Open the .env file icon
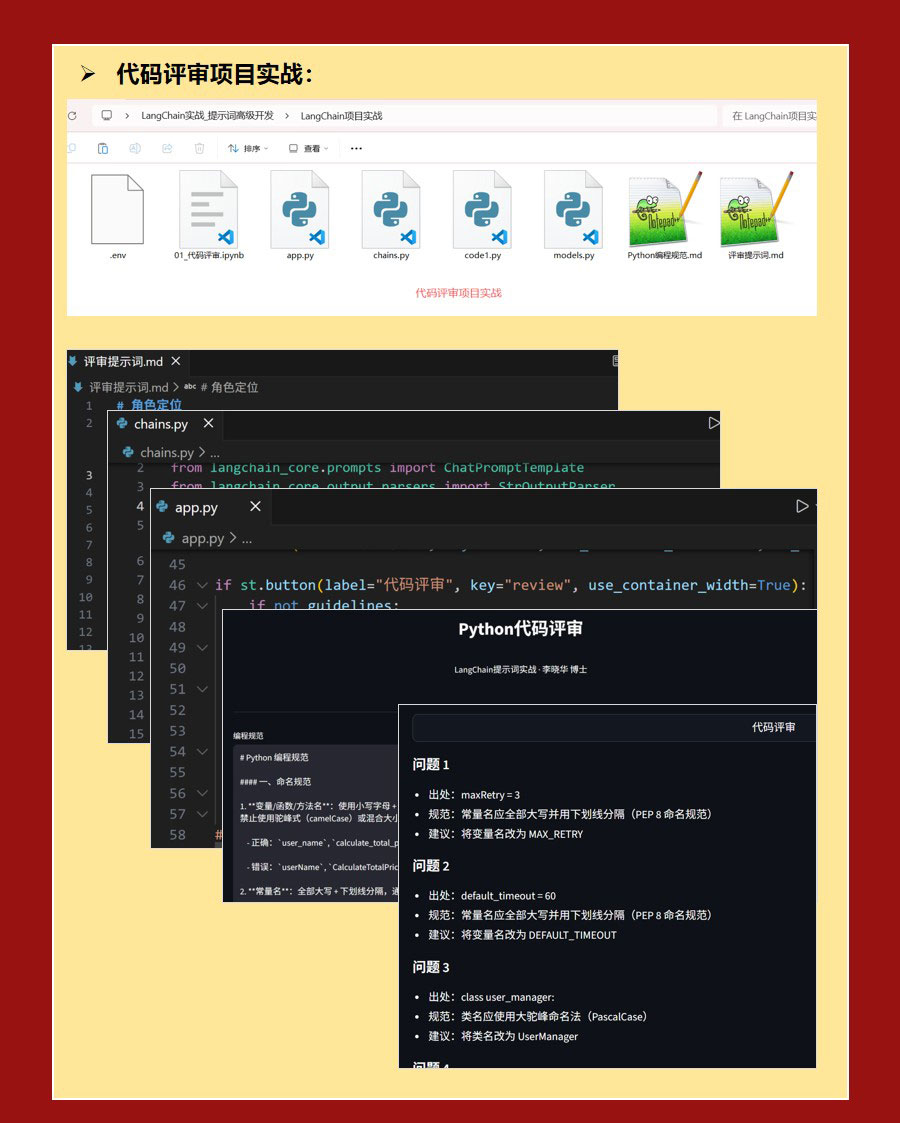Image resolution: width=900 pixels, height=1123 pixels. click(117, 210)
